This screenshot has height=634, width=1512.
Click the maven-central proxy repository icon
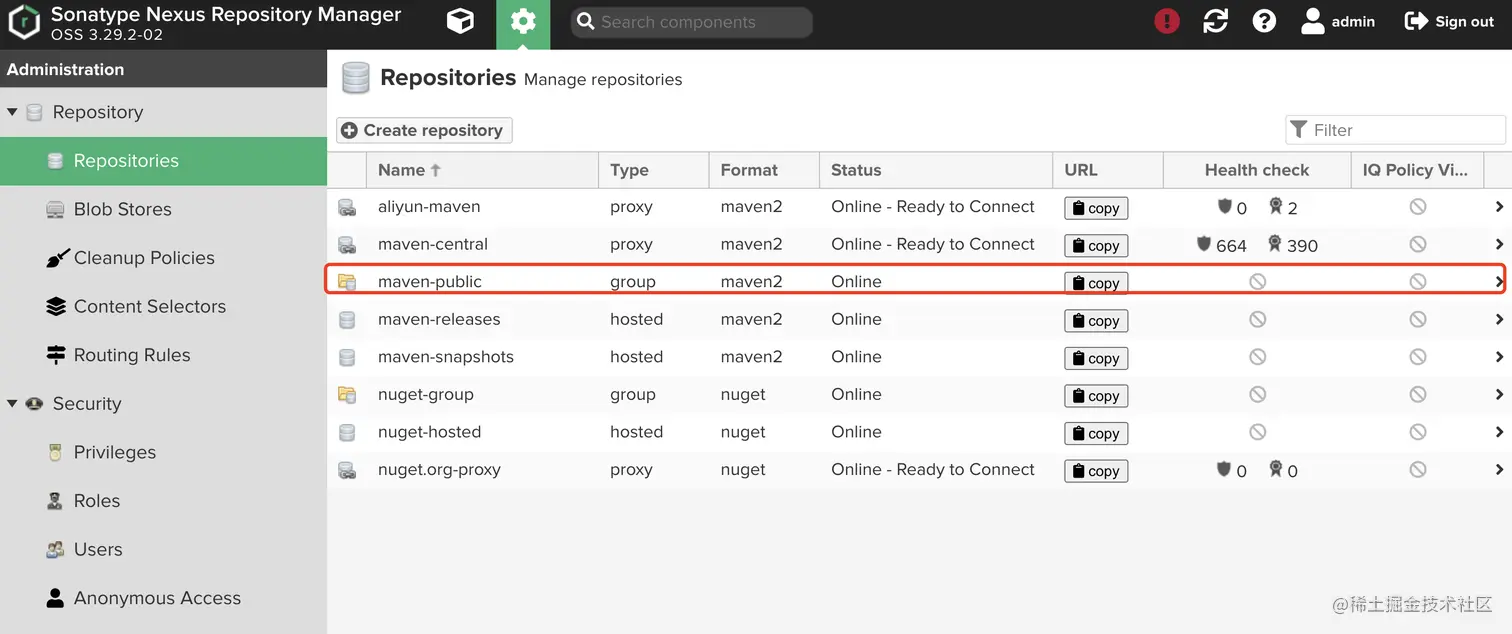coord(347,245)
